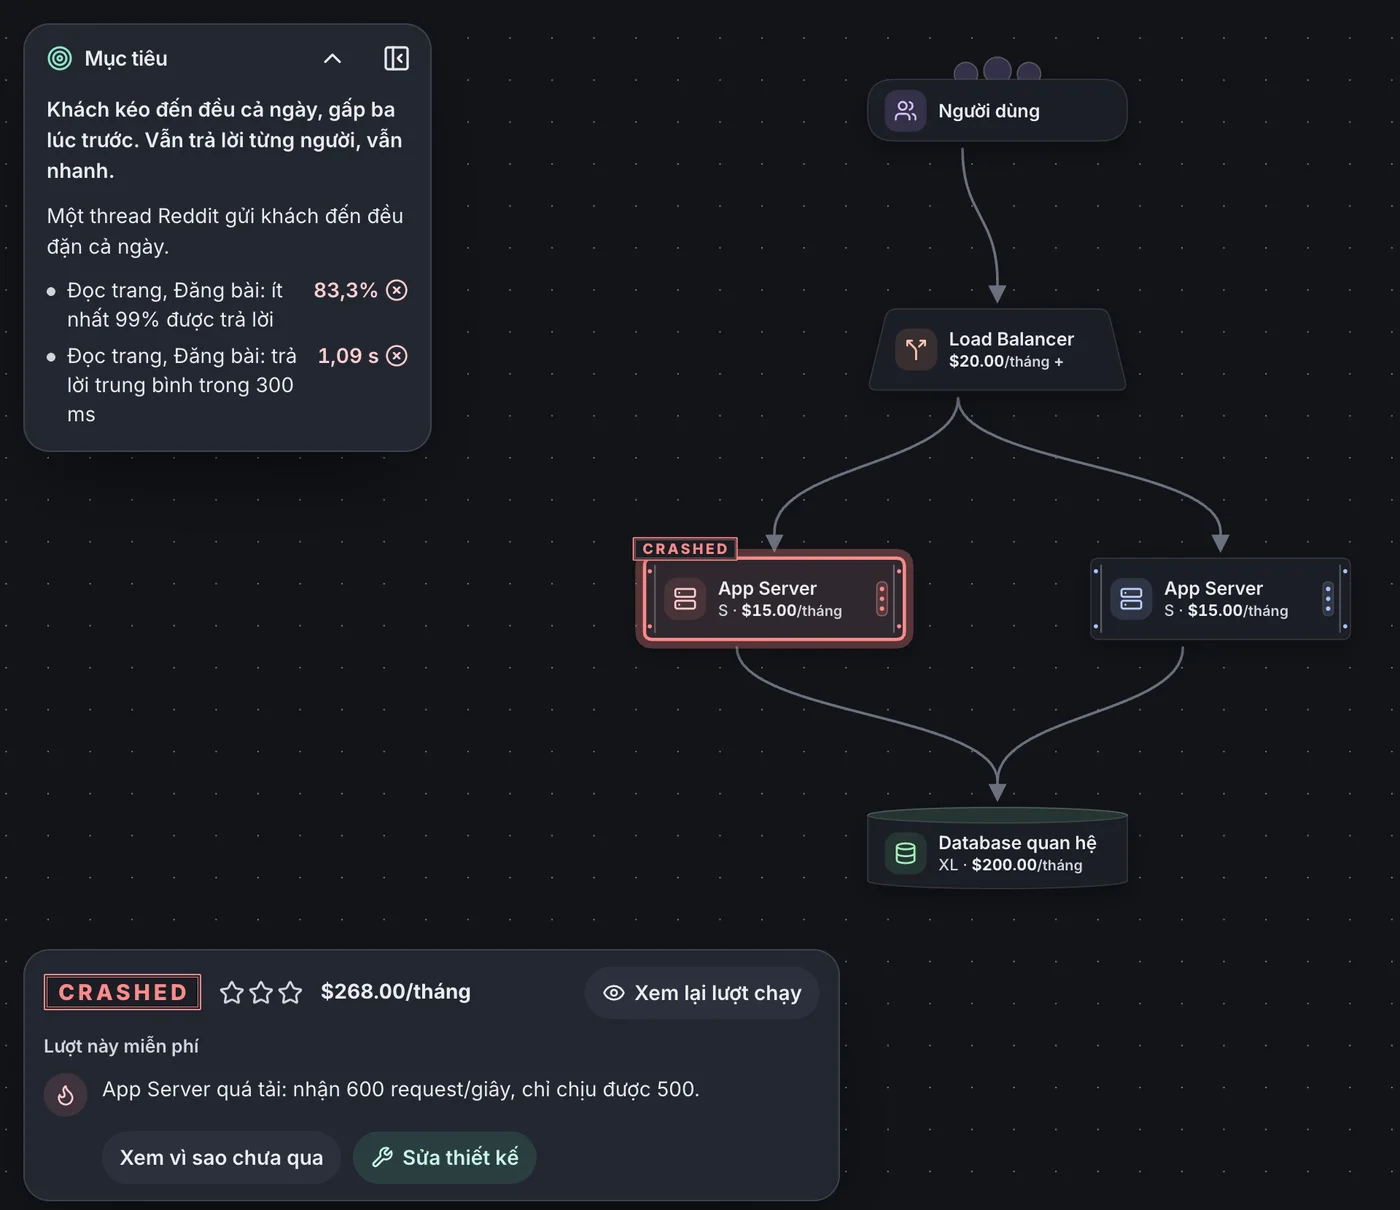Click Xem vì sao chưa qua button

(221, 1158)
